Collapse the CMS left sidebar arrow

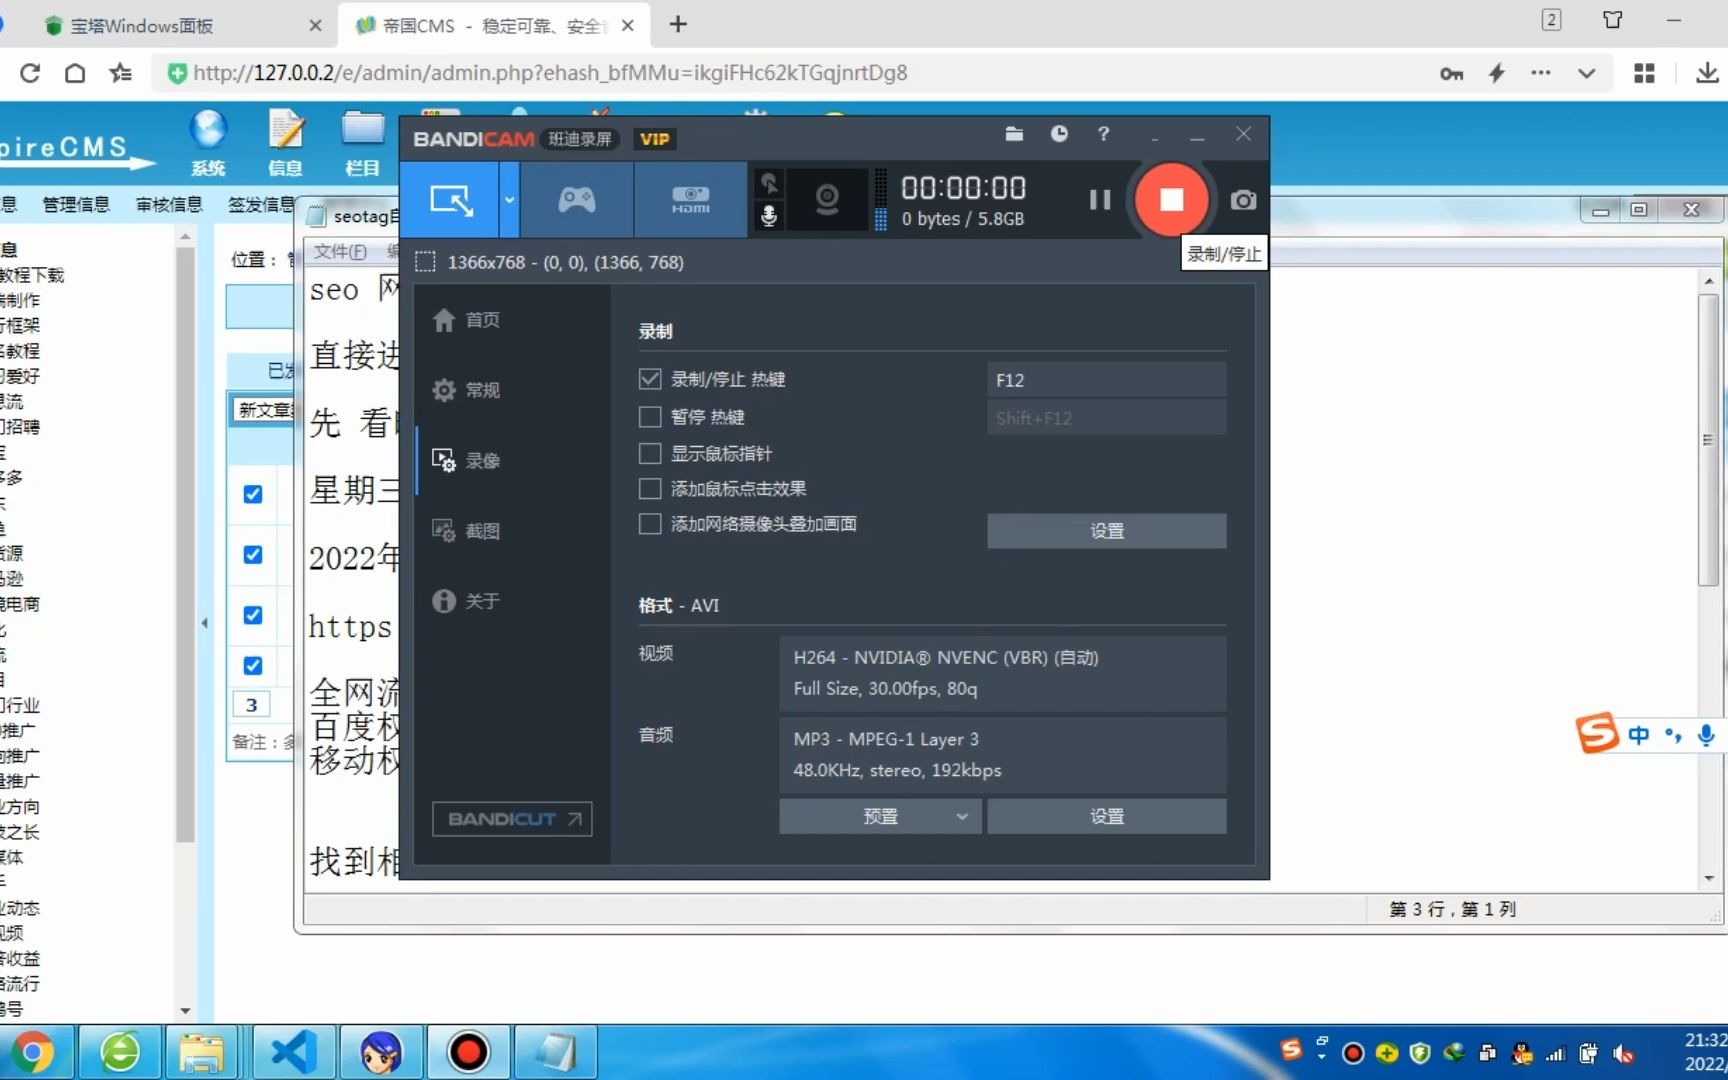(204, 623)
